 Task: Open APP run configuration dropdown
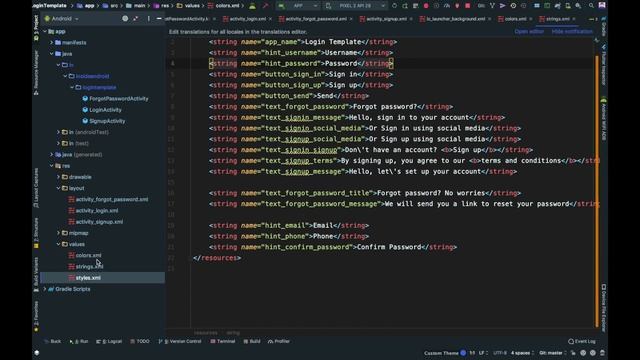298,6
